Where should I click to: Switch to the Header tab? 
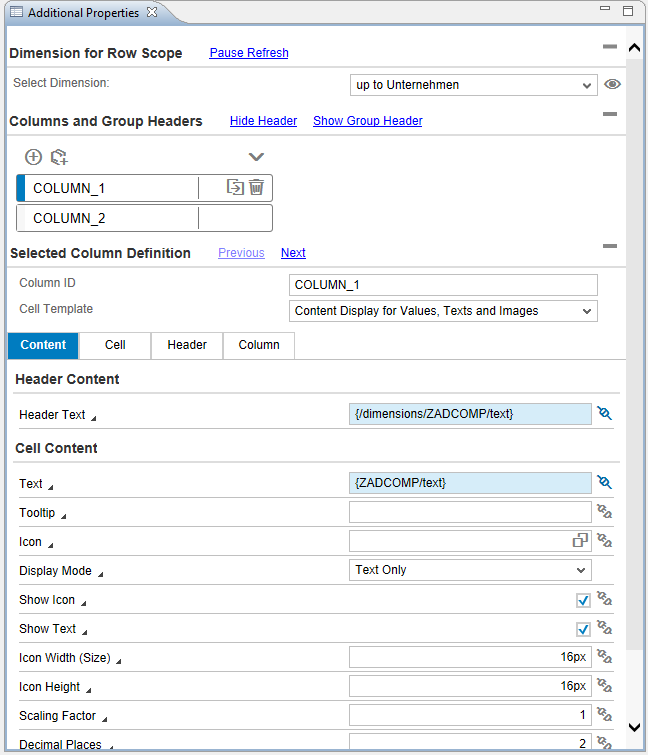point(187,345)
